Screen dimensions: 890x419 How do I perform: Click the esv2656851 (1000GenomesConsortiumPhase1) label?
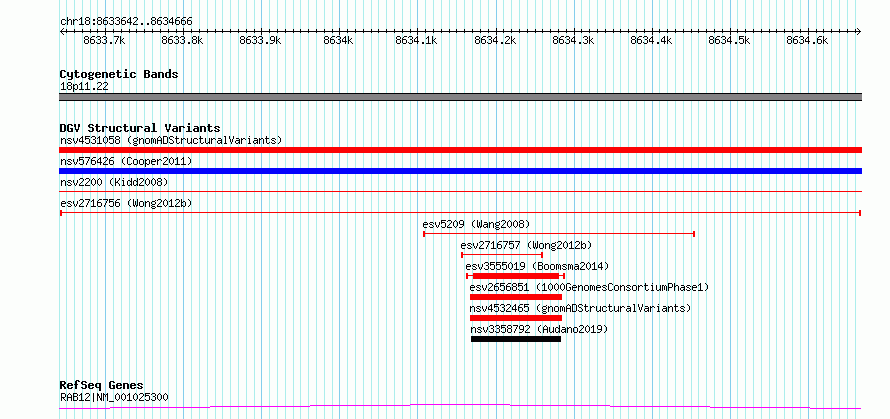pyautogui.click(x=589, y=287)
